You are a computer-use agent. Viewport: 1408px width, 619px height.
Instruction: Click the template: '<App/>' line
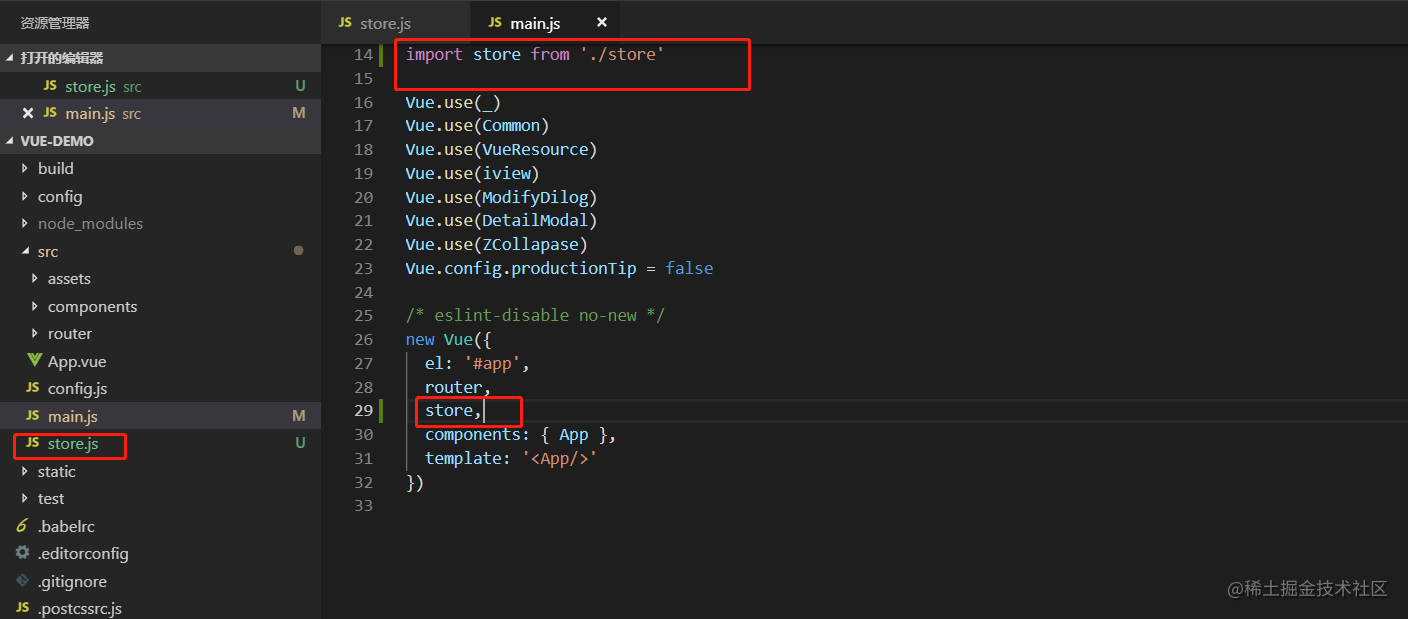tap(511, 458)
